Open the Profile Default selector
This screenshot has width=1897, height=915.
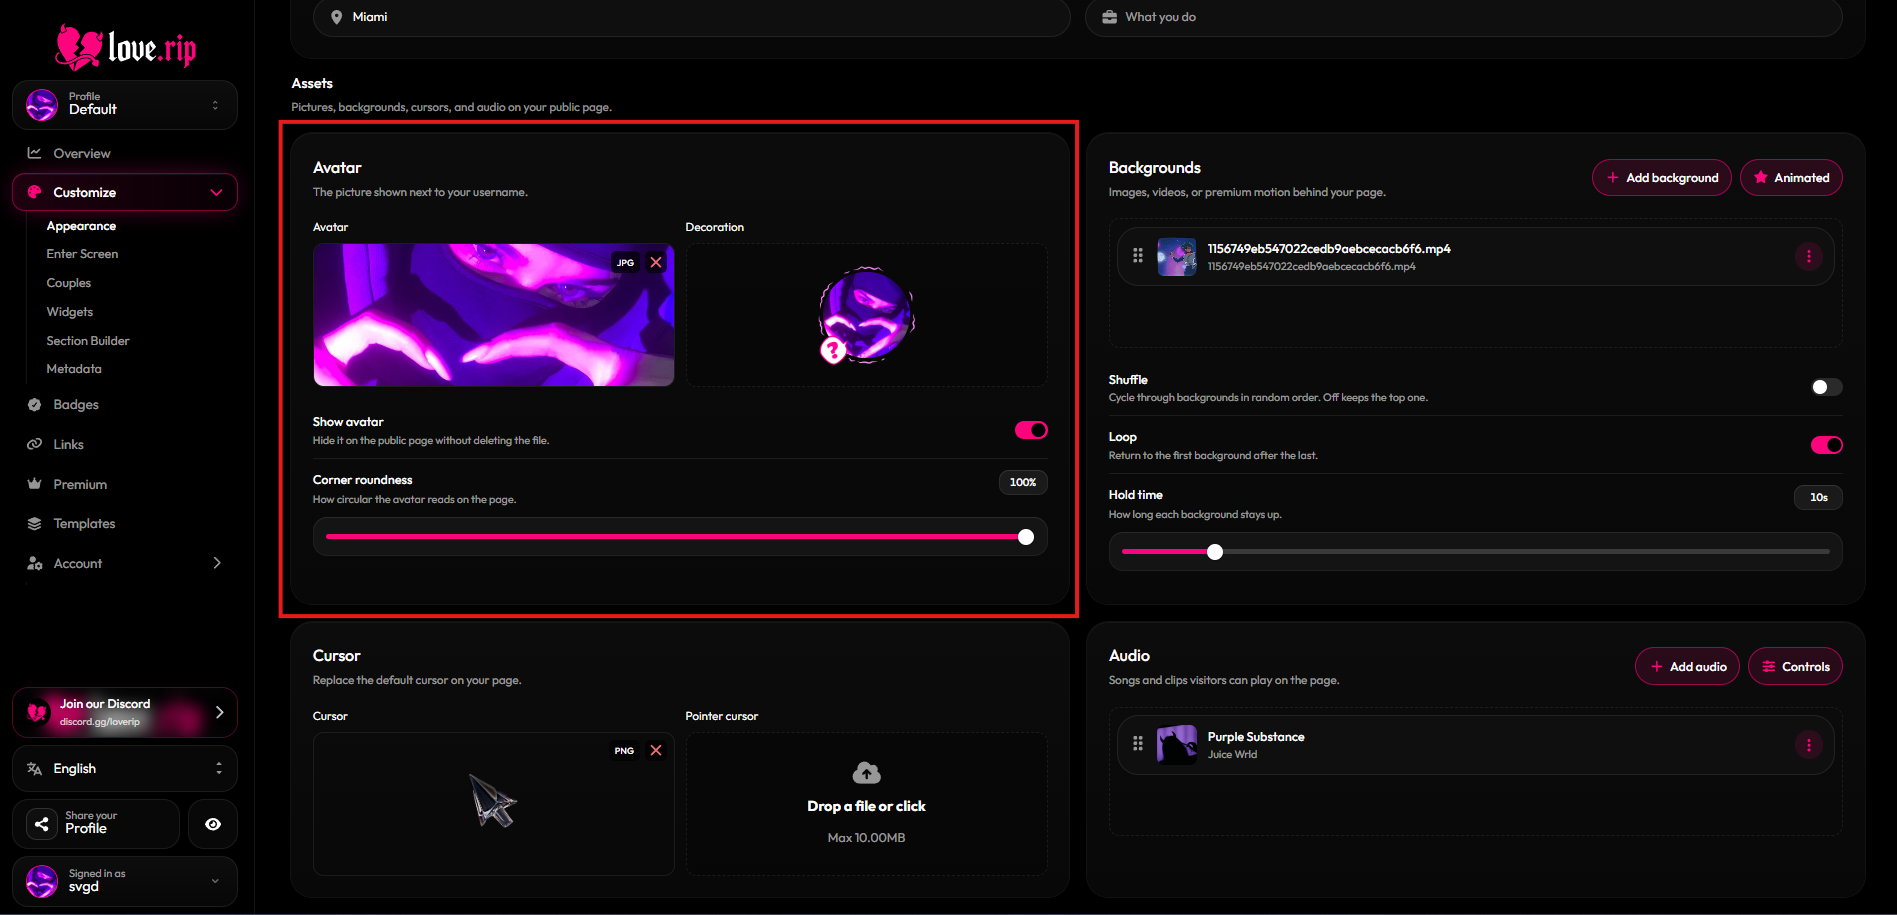[125, 104]
